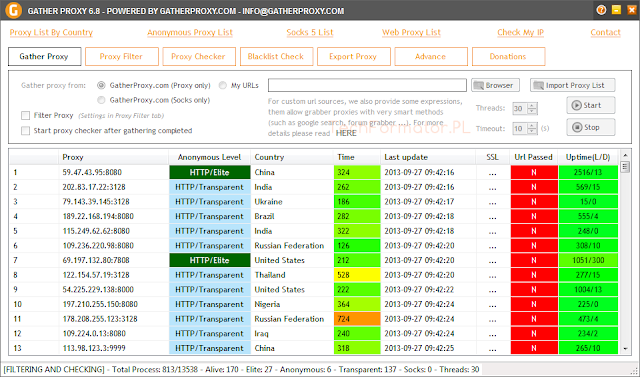
Task: Click the Browser button
Action: click(495, 85)
